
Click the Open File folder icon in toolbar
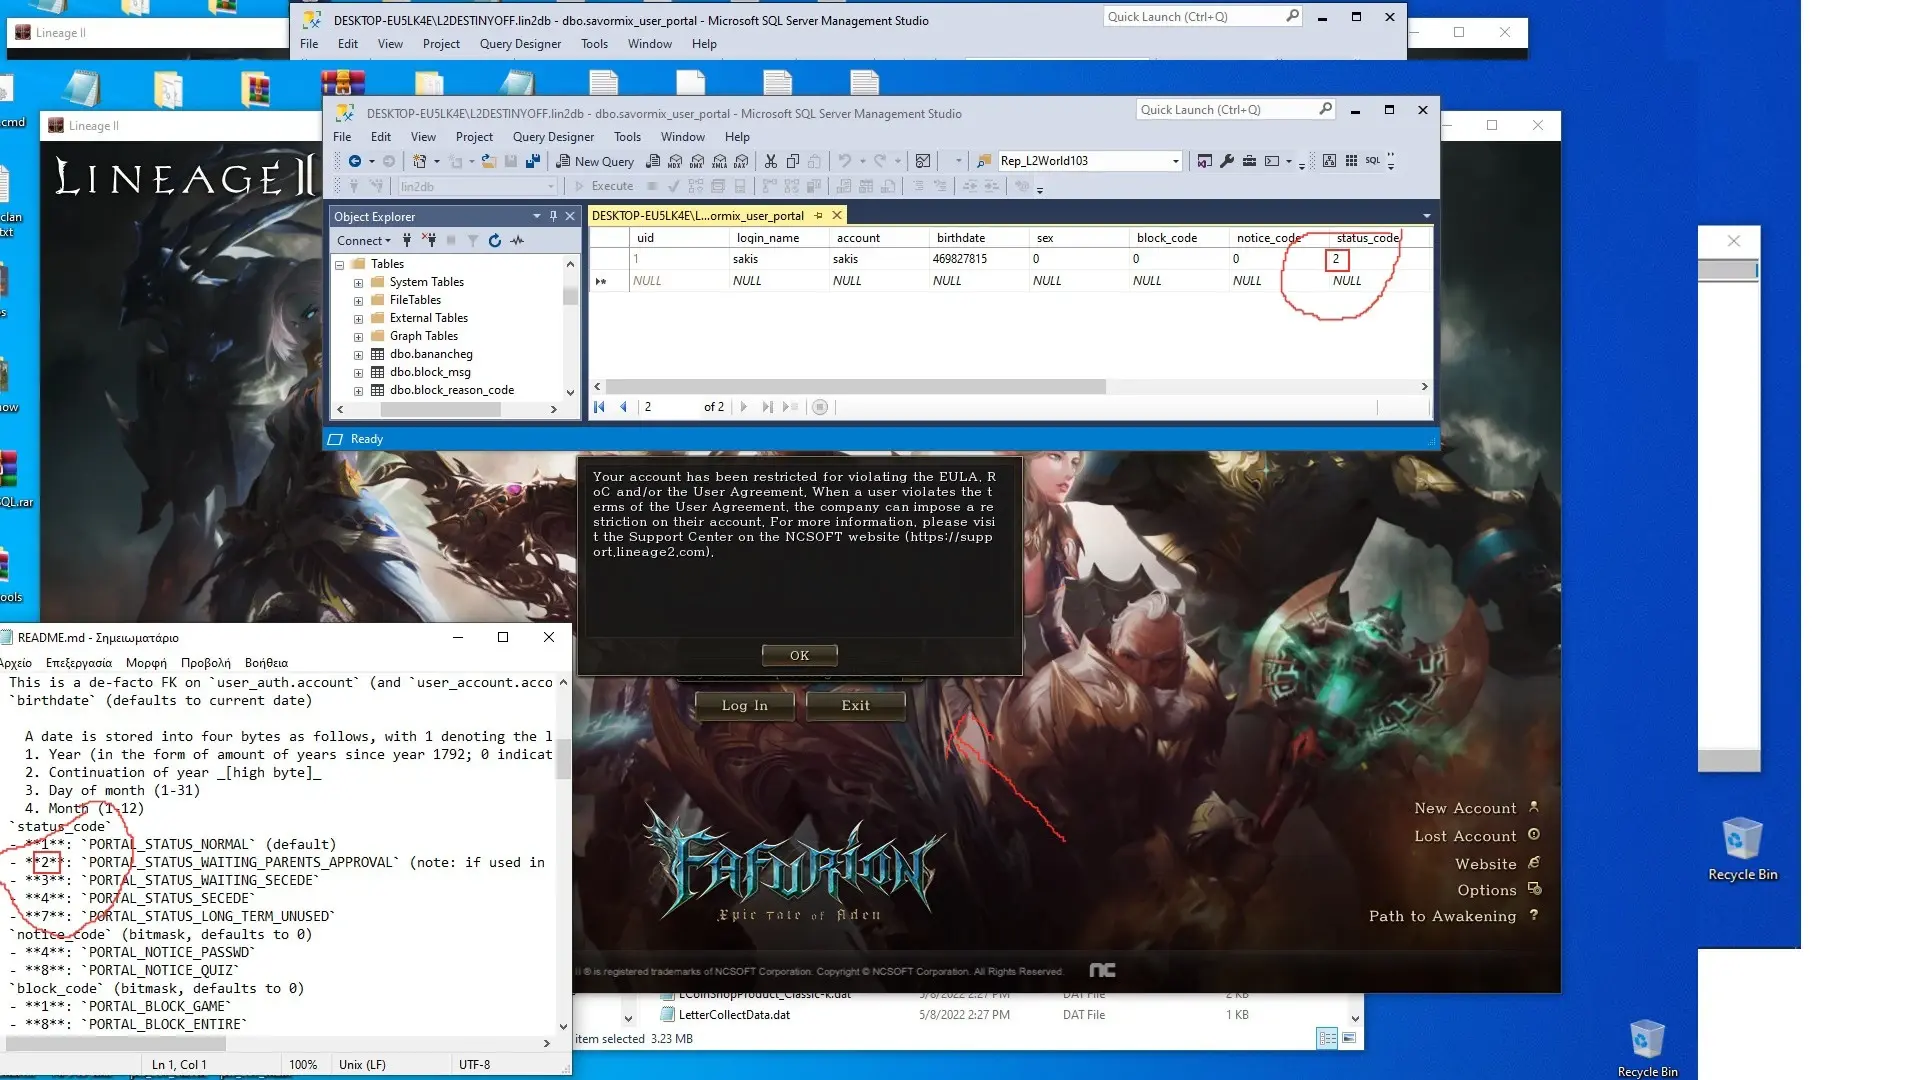(489, 161)
